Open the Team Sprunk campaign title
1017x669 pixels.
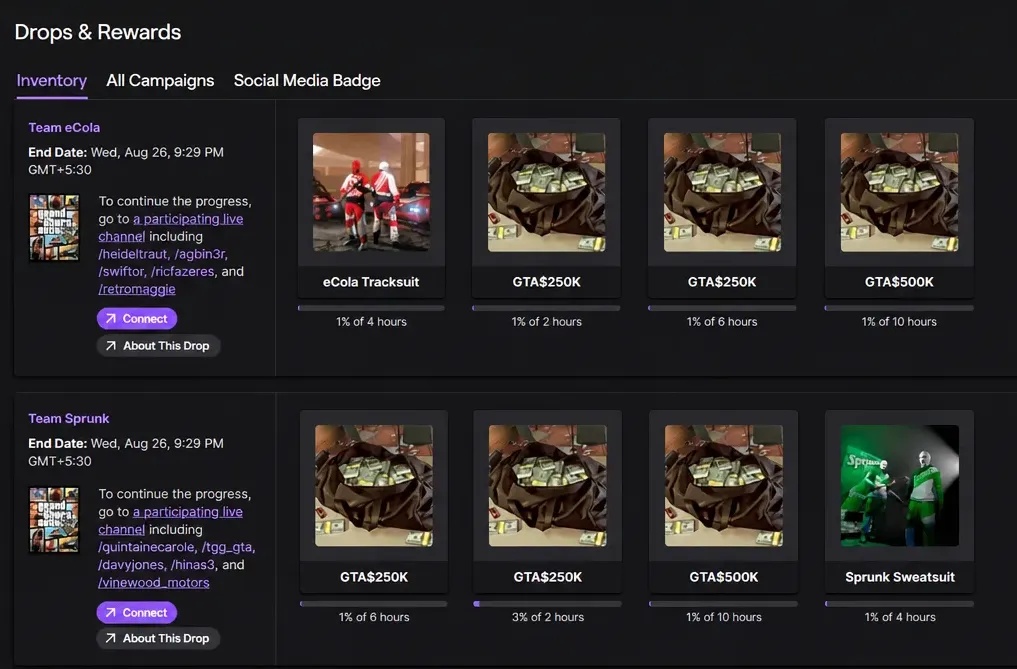tap(69, 419)
